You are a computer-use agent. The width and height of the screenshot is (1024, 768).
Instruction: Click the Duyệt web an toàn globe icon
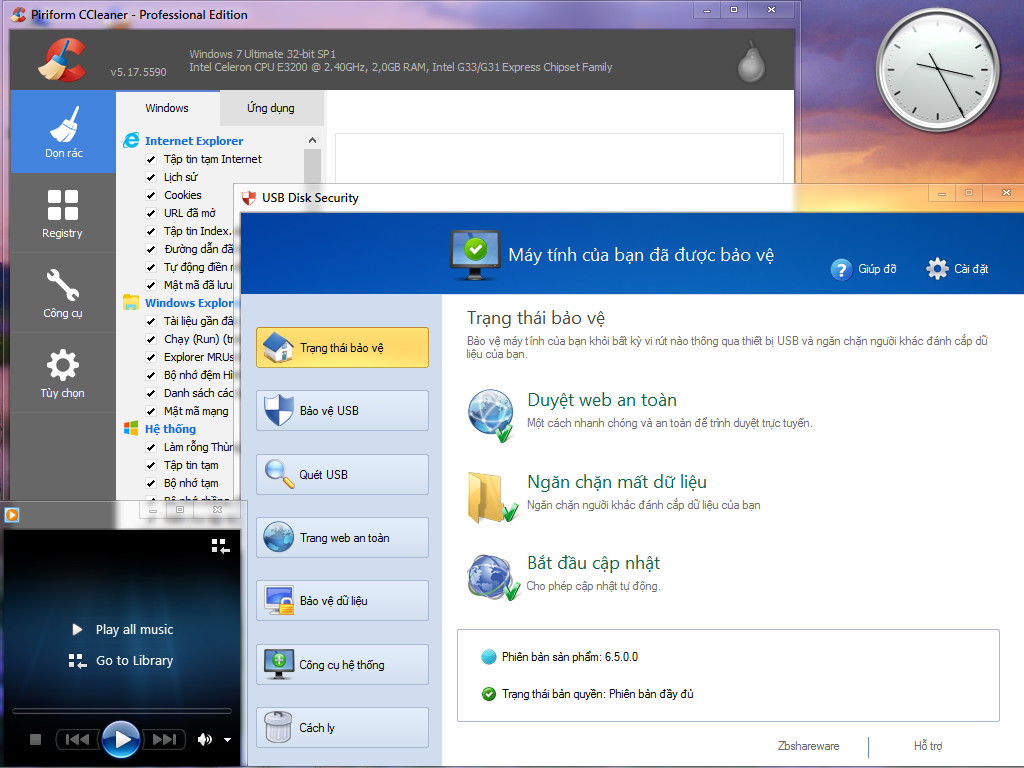click(x=490, y=415)
